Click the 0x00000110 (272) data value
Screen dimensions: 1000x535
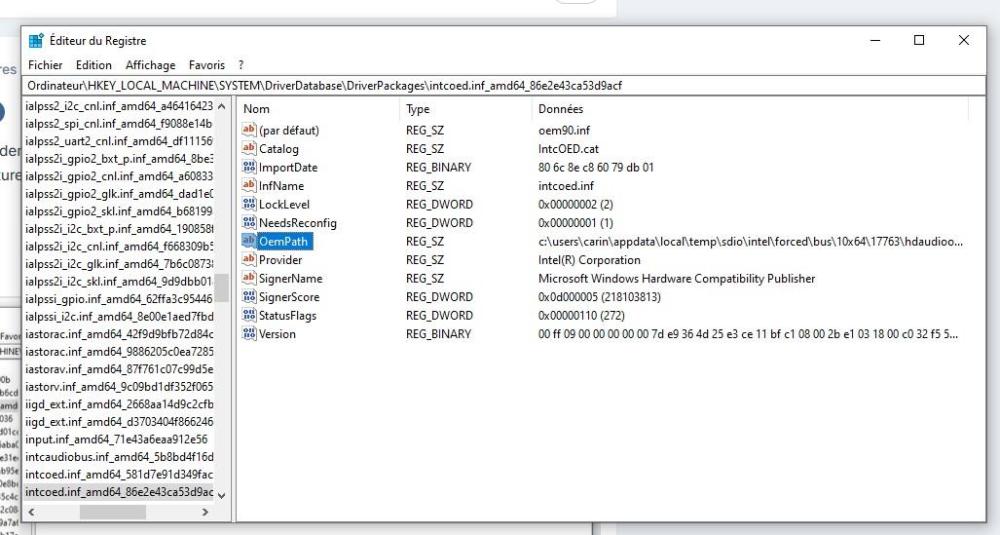coord(581,315)
